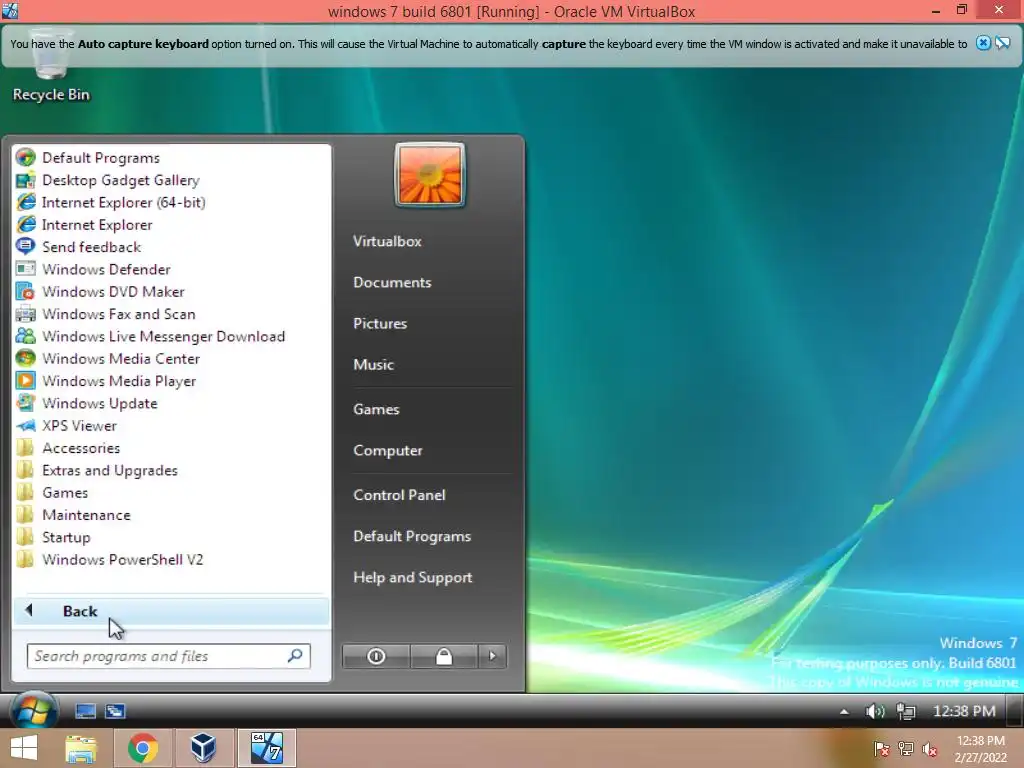Open Windows Live Messenger Download
1024x768 pixels.
[x=163, y=336]
